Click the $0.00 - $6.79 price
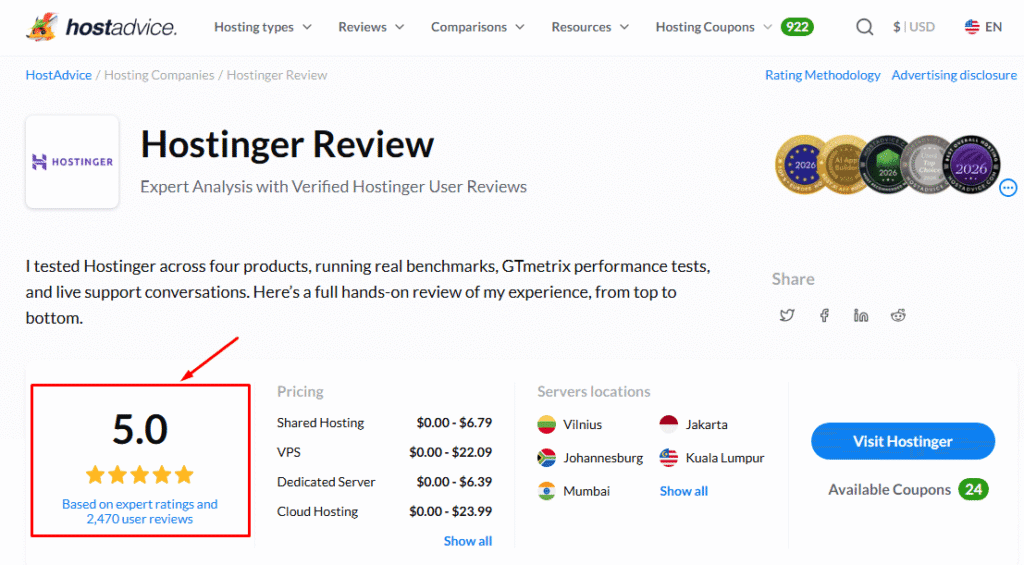Screen dimensions: 1024x565 [x=455, y=423]
